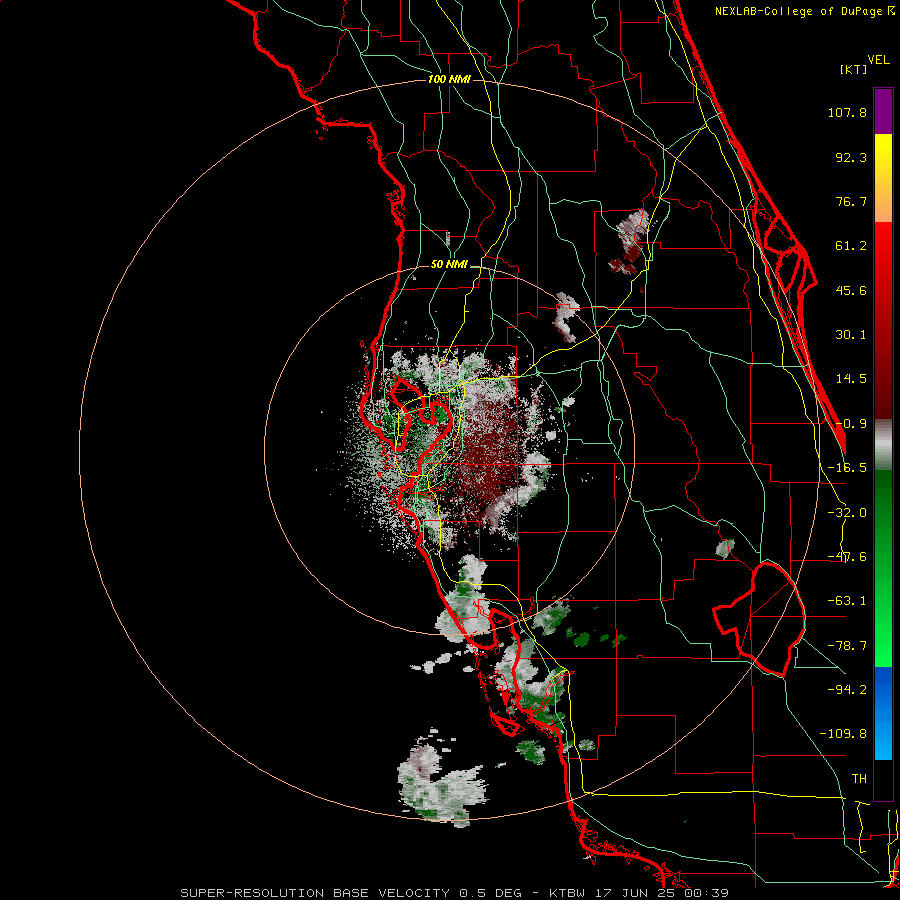Click the 50 NMI range ring label

click(x=449, y=264)
